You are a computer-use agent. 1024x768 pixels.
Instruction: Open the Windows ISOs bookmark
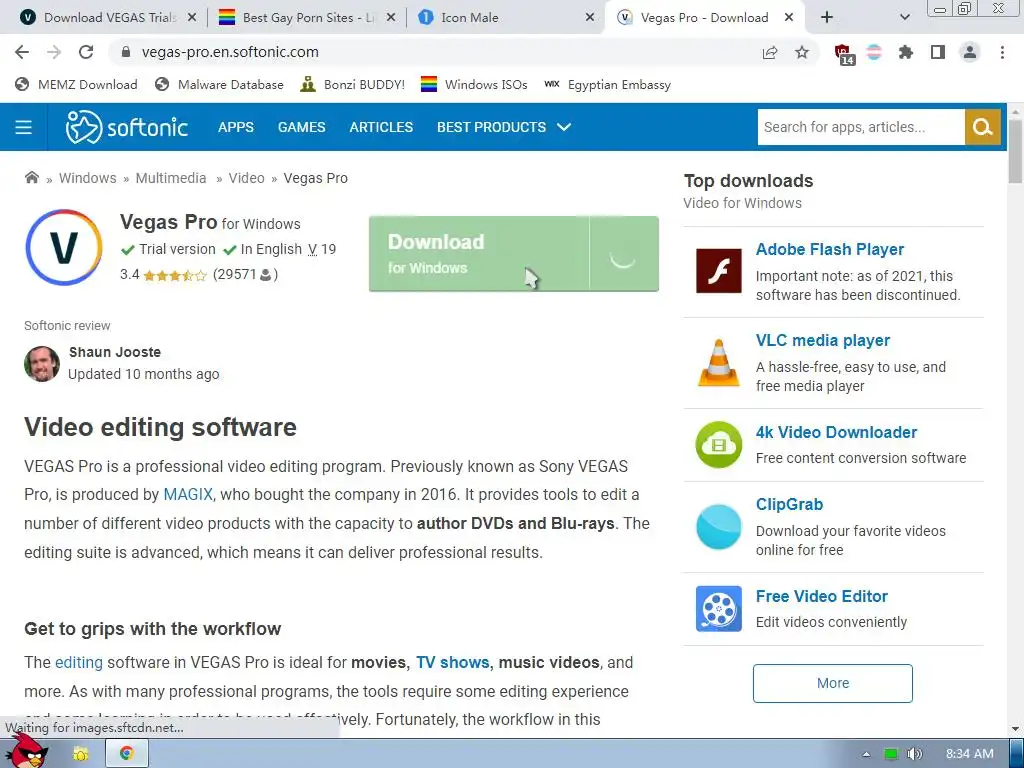pyautogui.click(x=473, y=84)
